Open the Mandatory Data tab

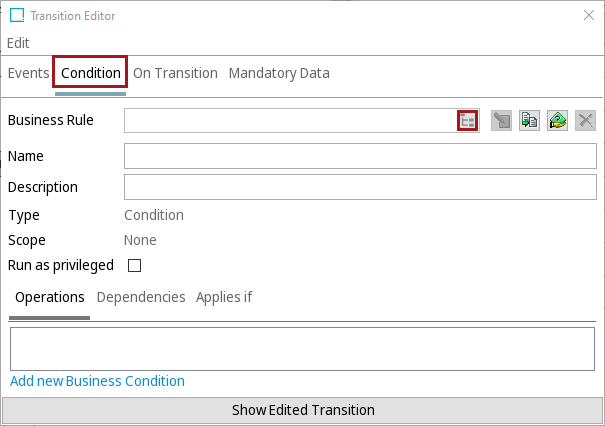point(279,73)
